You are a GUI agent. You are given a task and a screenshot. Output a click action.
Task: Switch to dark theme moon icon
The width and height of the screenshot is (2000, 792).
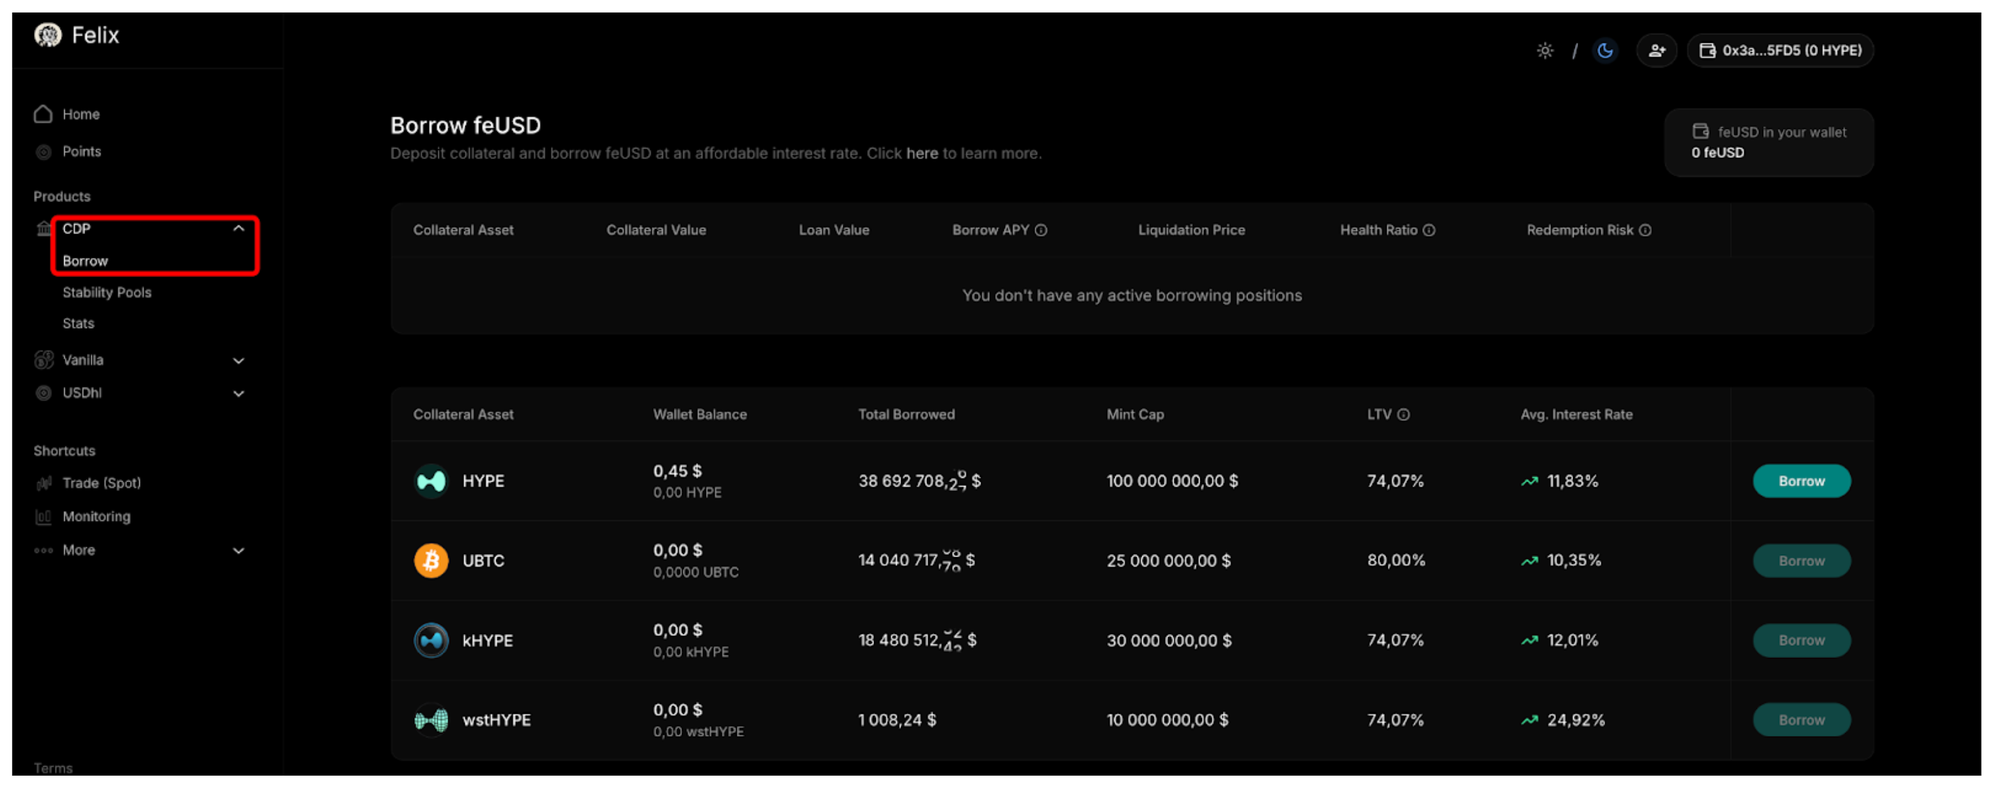pos(1605,51)
